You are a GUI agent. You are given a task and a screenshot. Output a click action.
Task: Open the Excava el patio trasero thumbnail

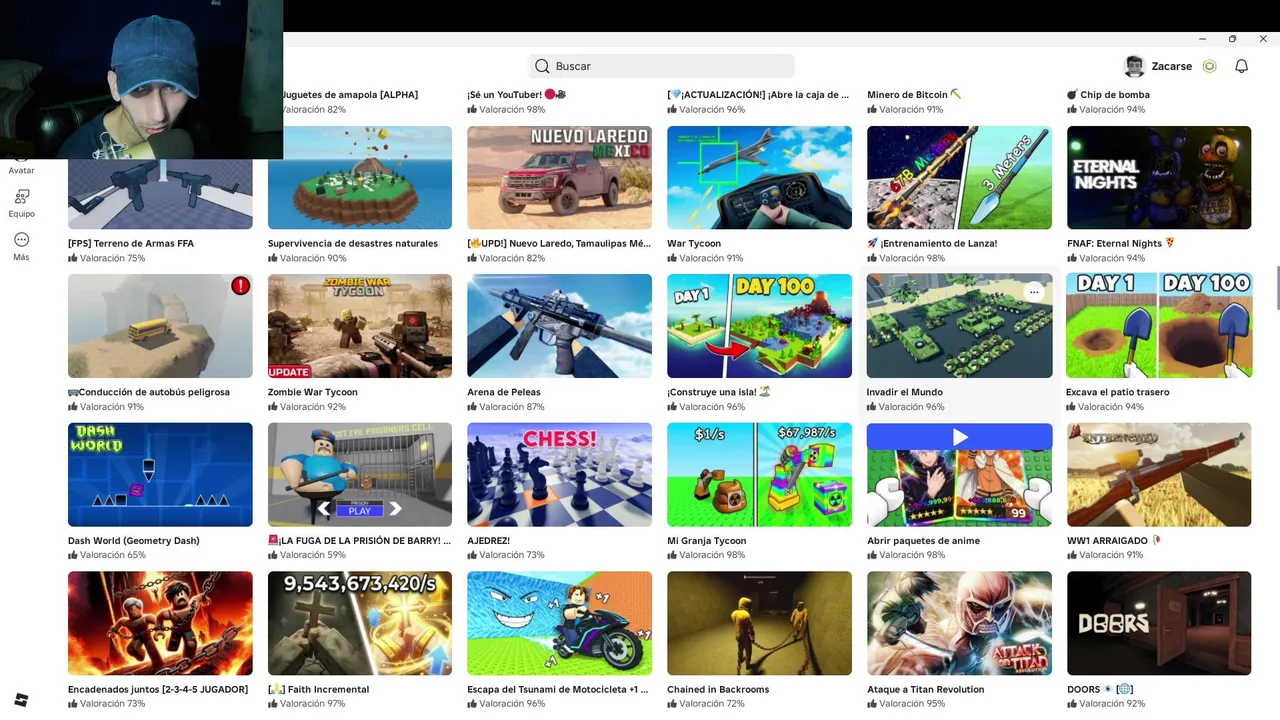[x=1159, y=326]
